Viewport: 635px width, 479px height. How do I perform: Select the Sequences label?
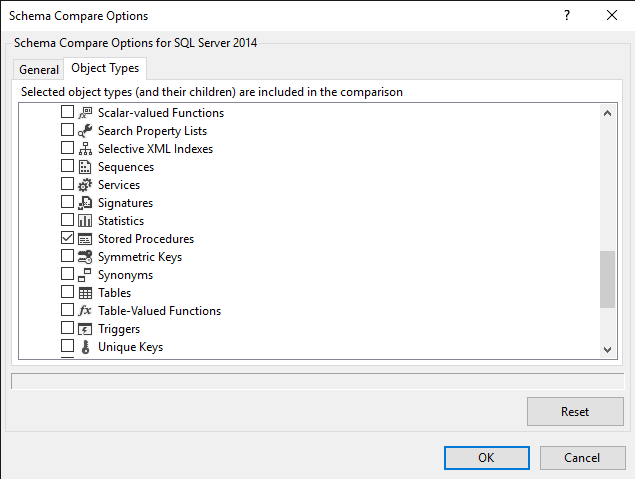(126, 167)
